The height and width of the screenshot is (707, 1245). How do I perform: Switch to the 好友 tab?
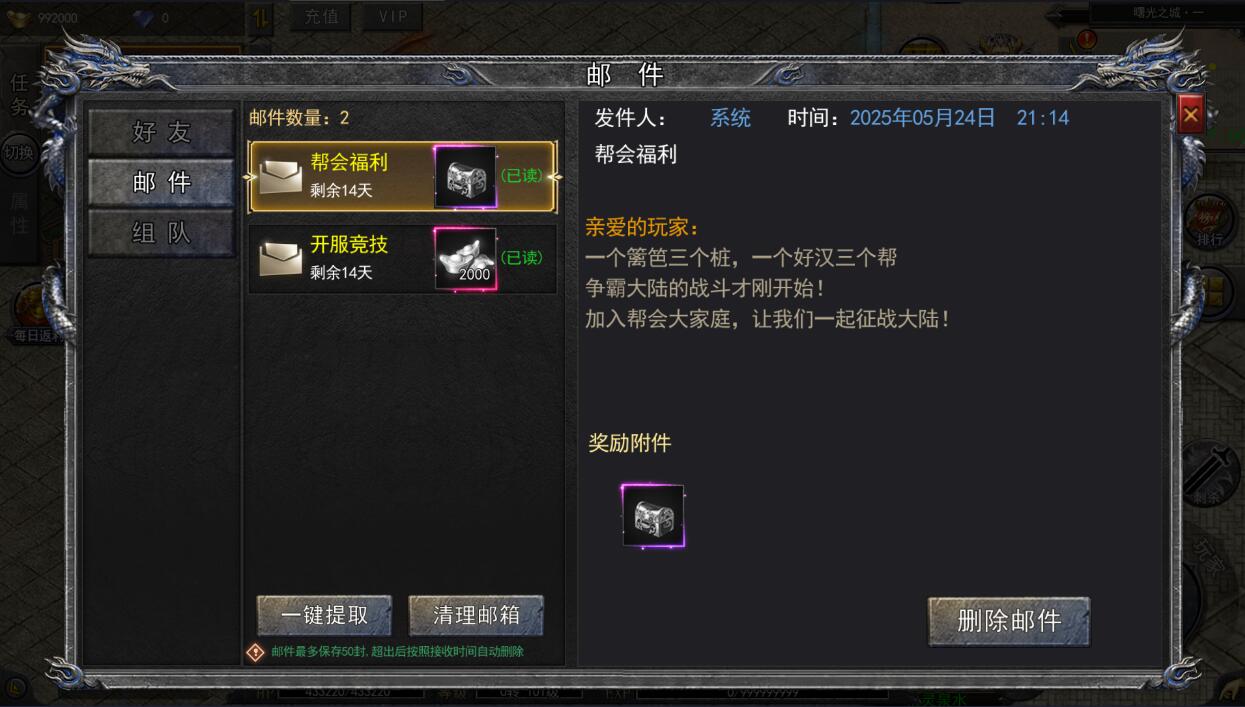pyautogui.click(x=161, y=132)
